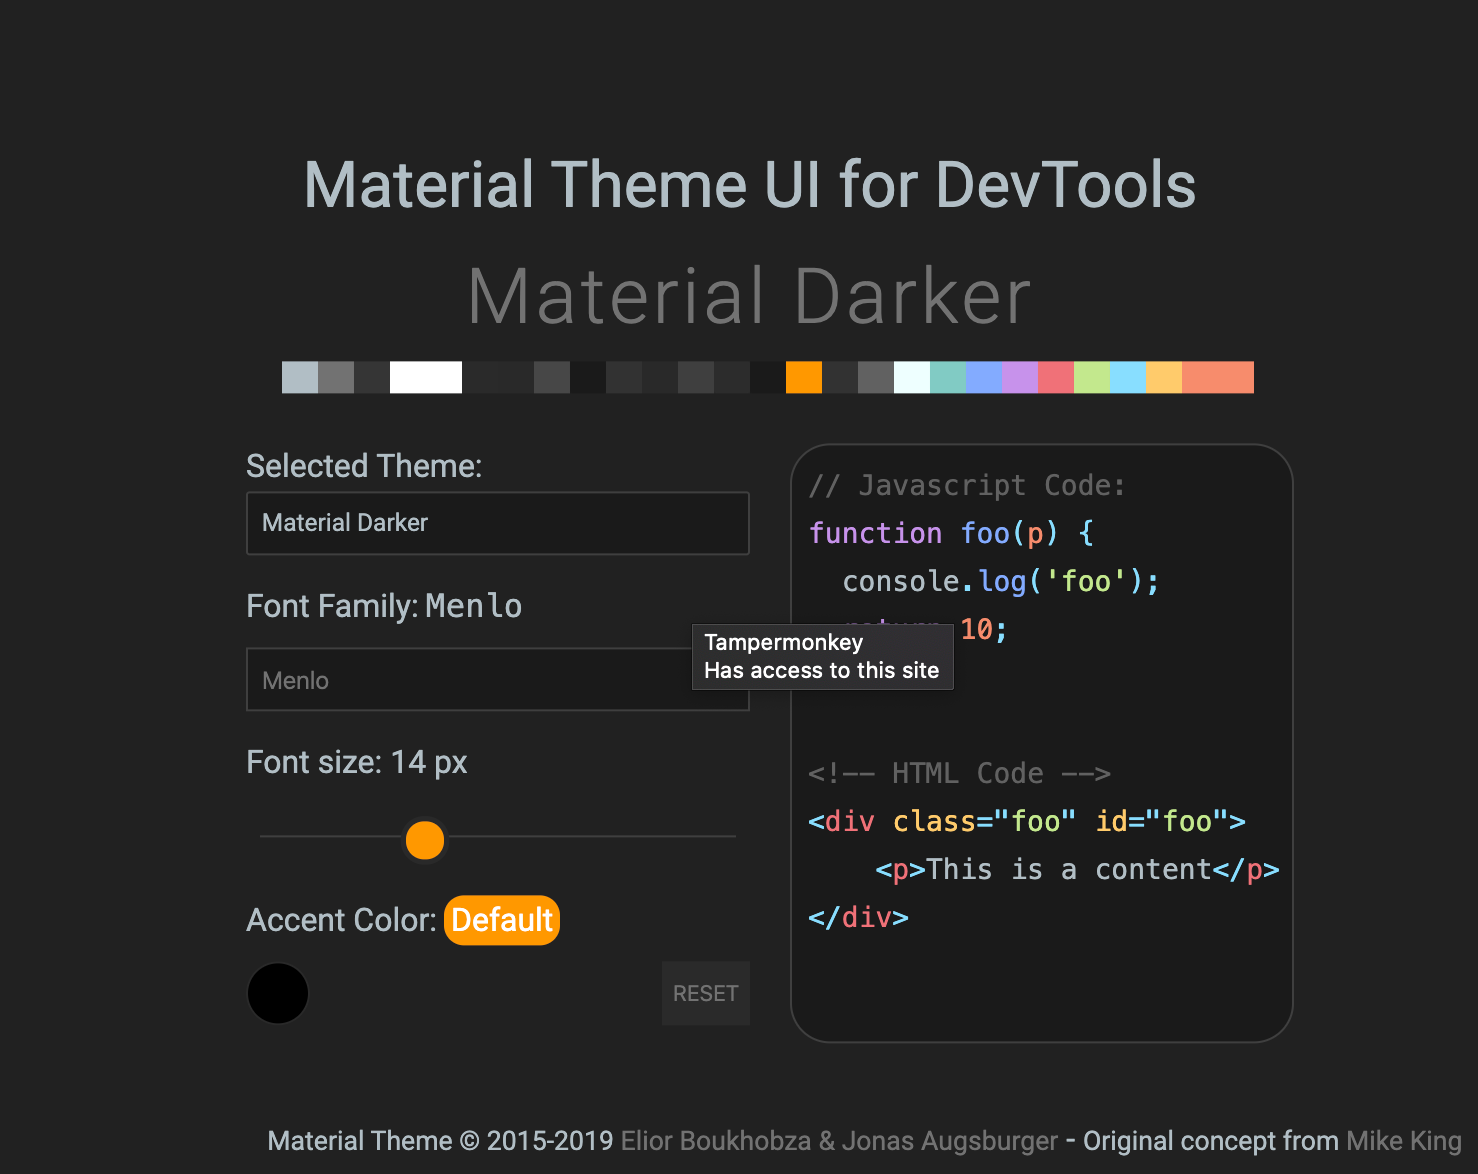This screenshot has height=1174, width=1478.
Task: Open the Jonas Augsburger link
Action: point(949,1141)
